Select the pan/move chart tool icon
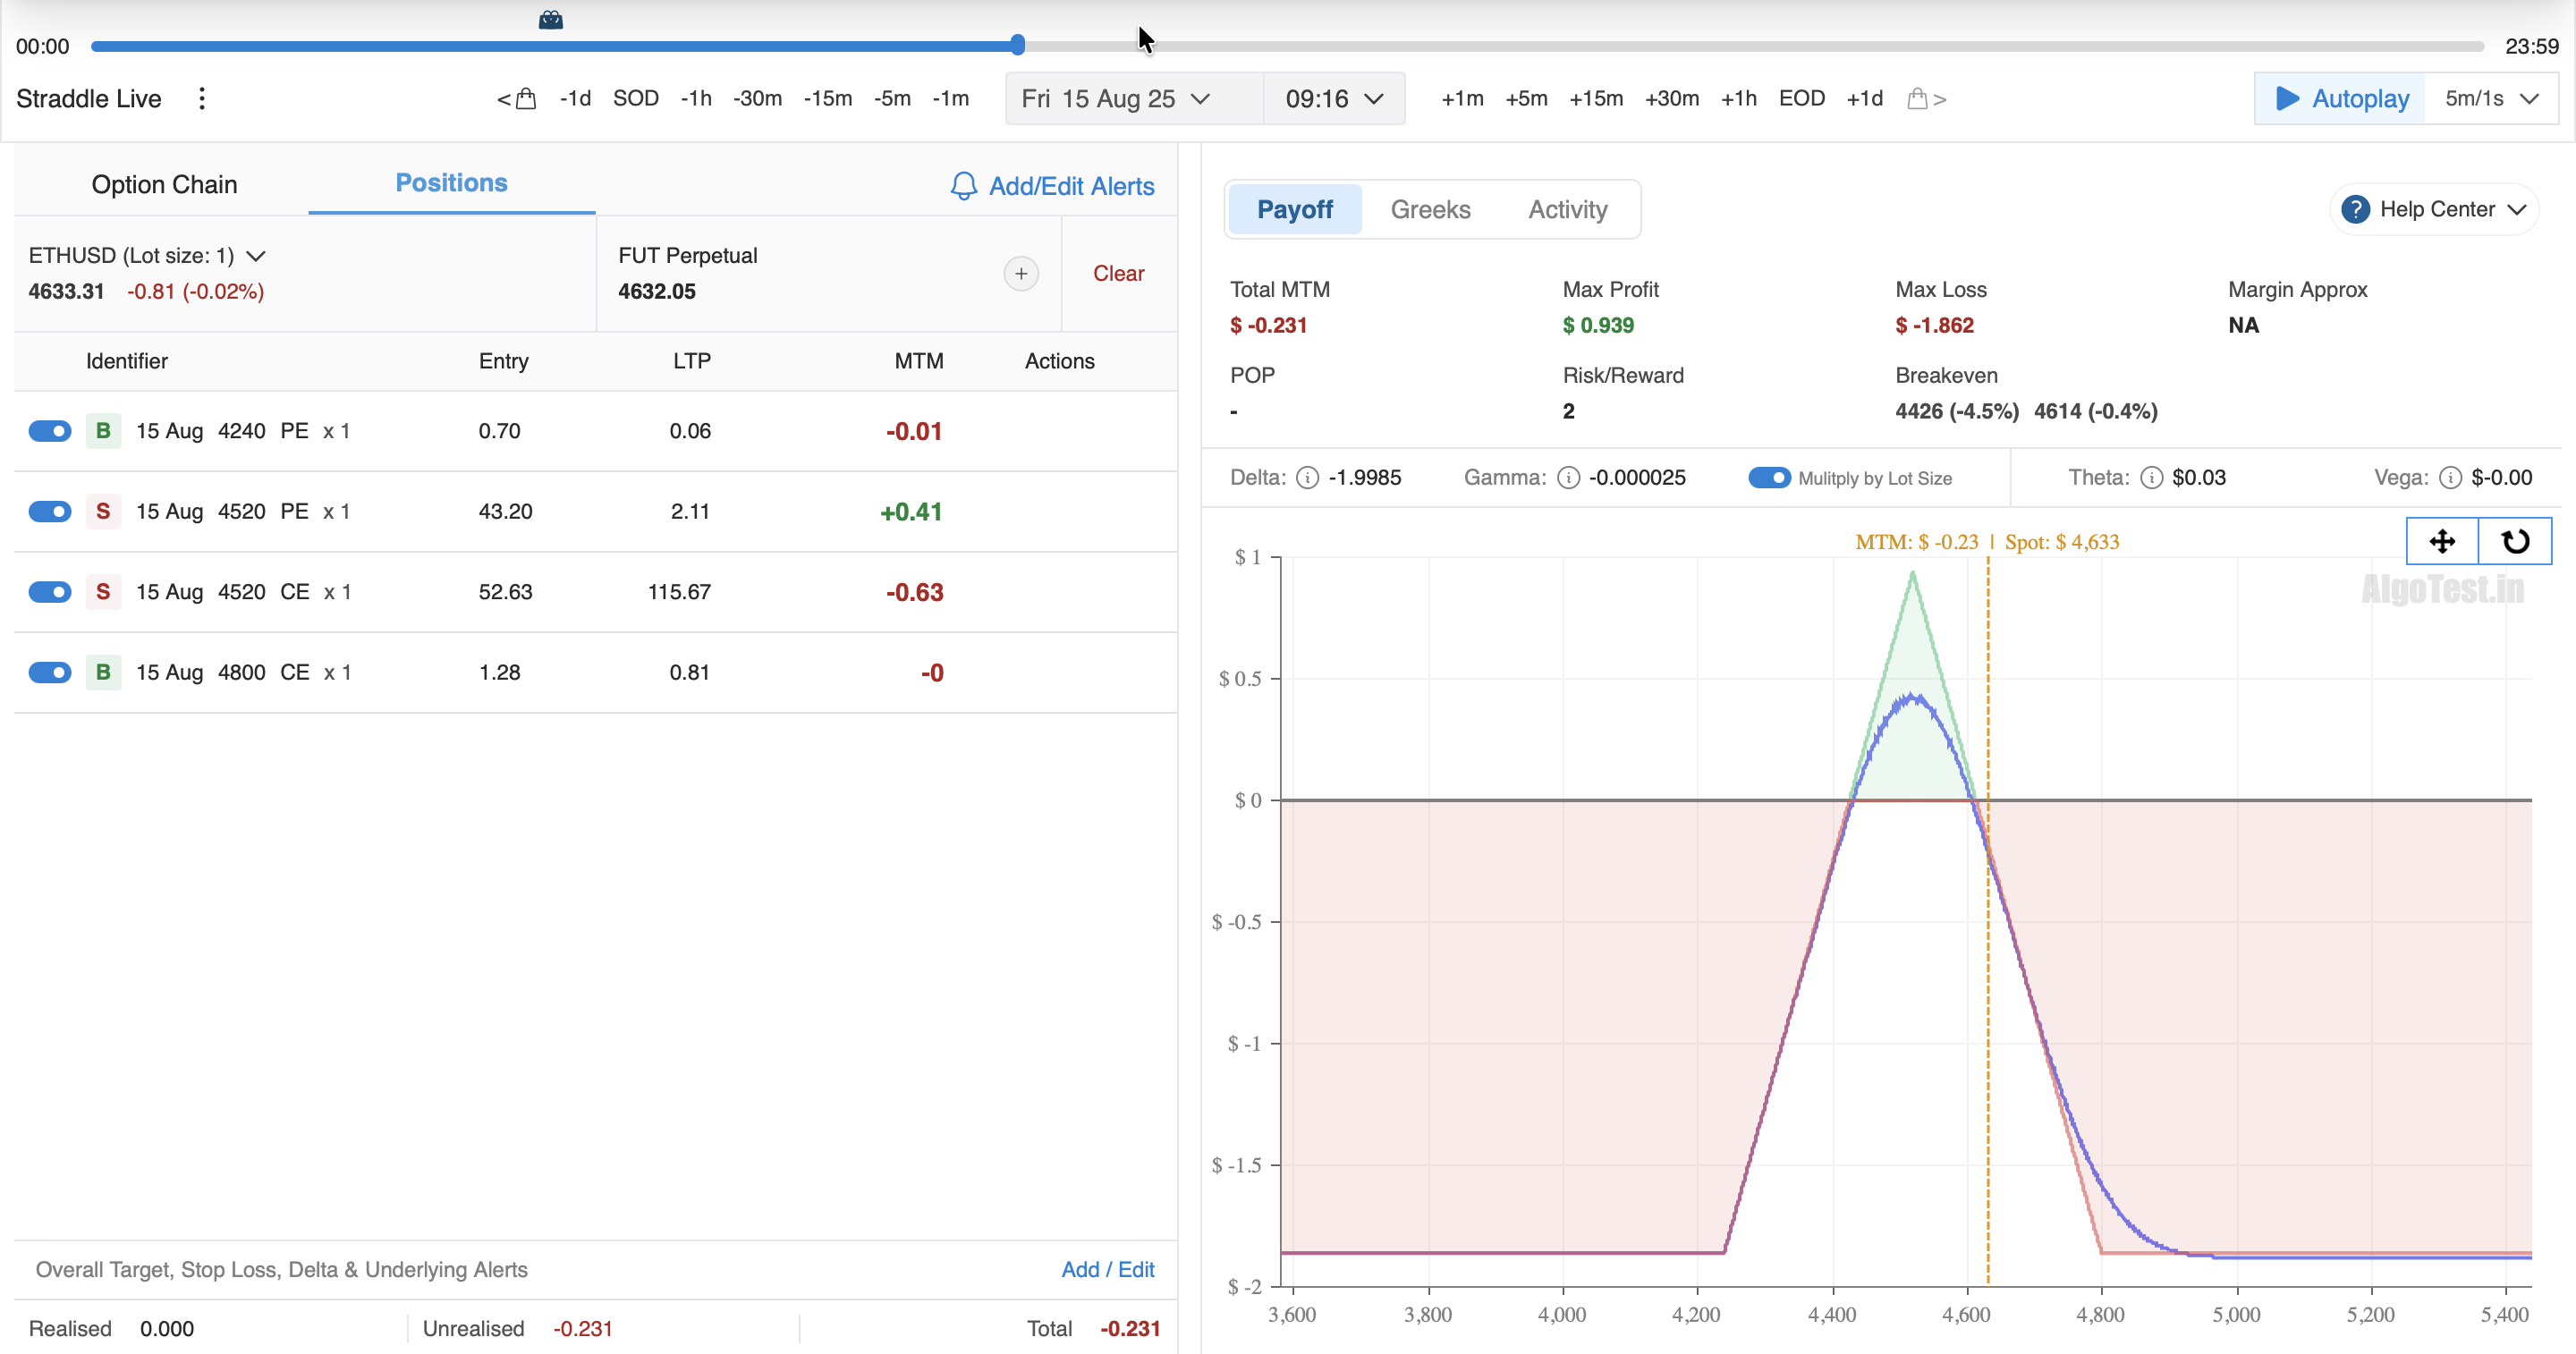The image size is (2576, 1354). [2441, 541]
